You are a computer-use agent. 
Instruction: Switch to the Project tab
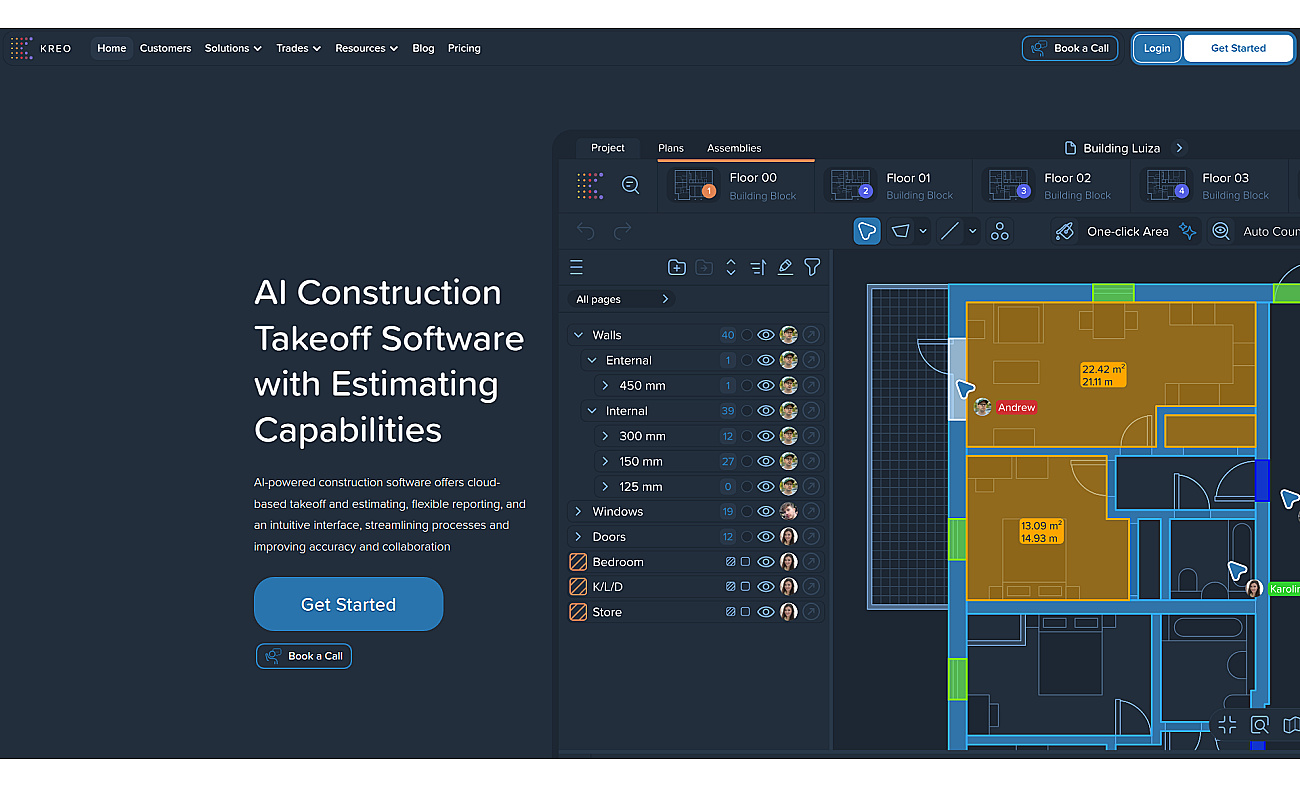[608, 148]
